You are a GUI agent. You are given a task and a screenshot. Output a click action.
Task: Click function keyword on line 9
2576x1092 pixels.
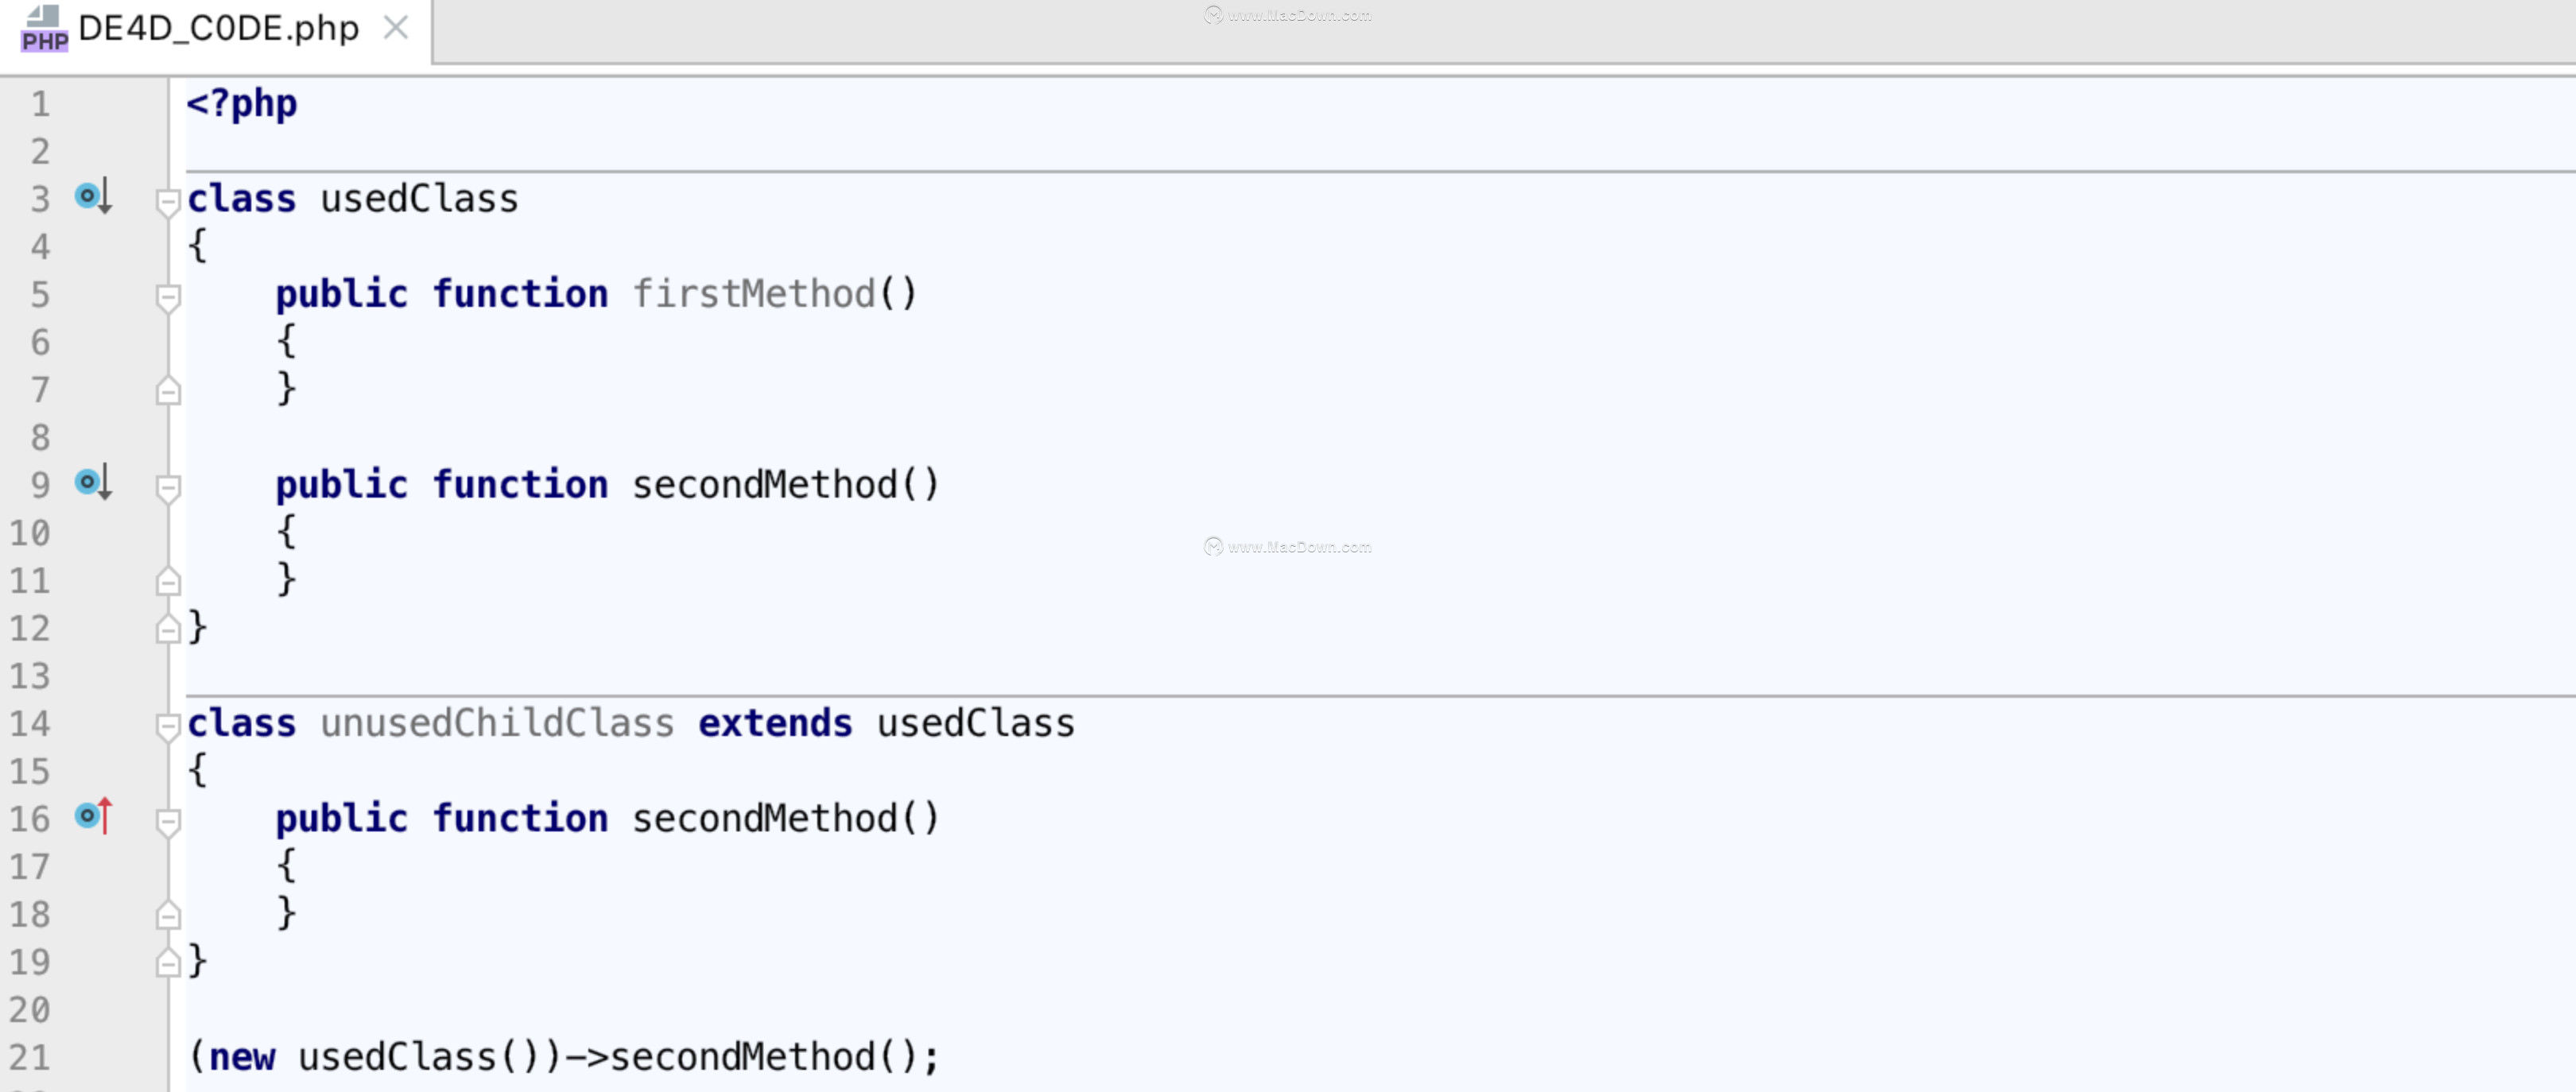pyautogui.click(x=520, y=484)
